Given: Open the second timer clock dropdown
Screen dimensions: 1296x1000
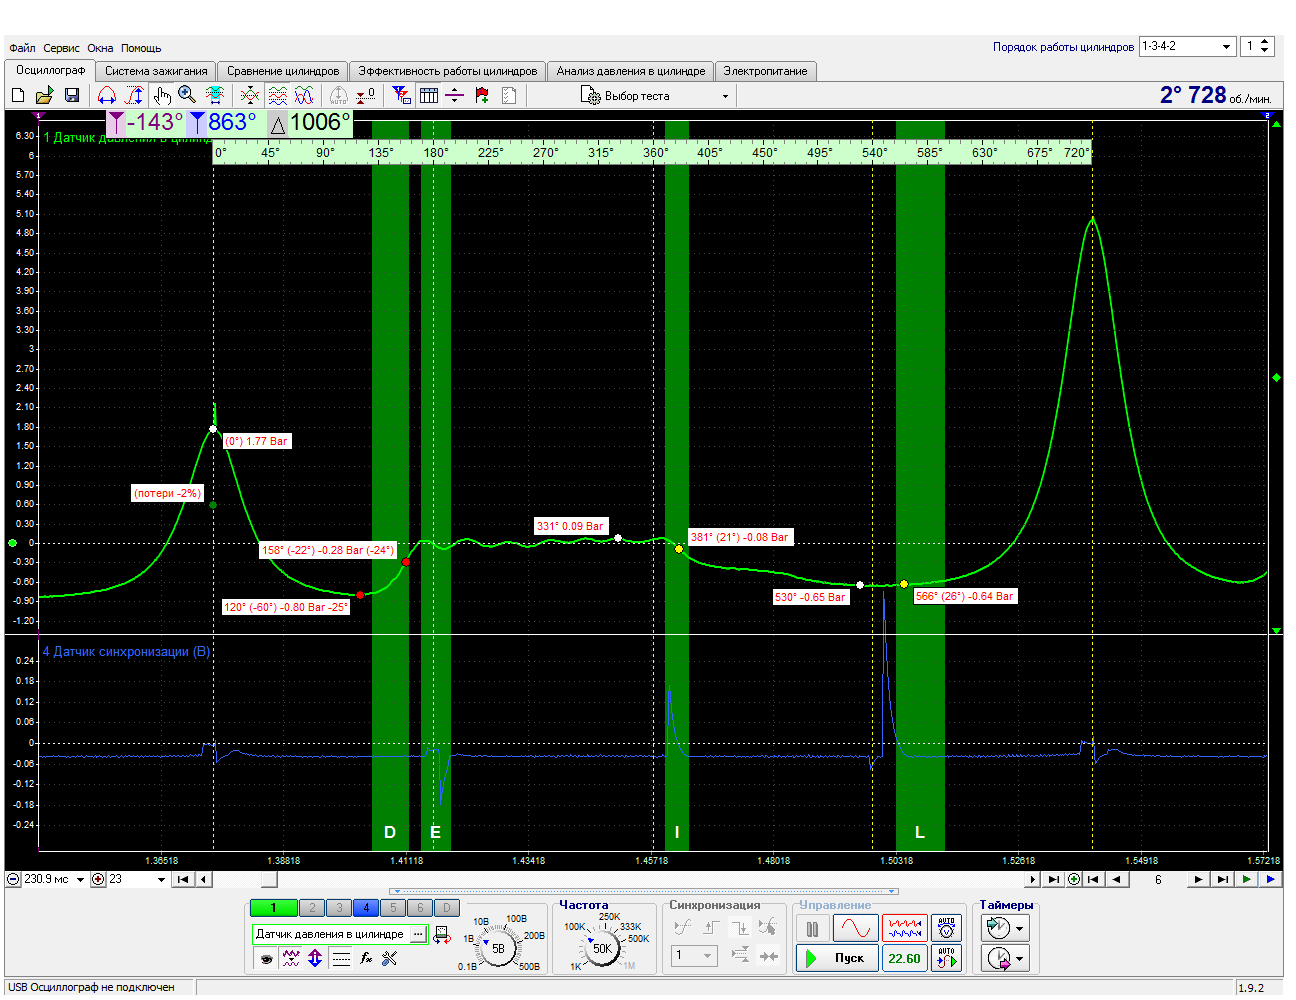Looking at the screenshot, I should coord(1005,958).
